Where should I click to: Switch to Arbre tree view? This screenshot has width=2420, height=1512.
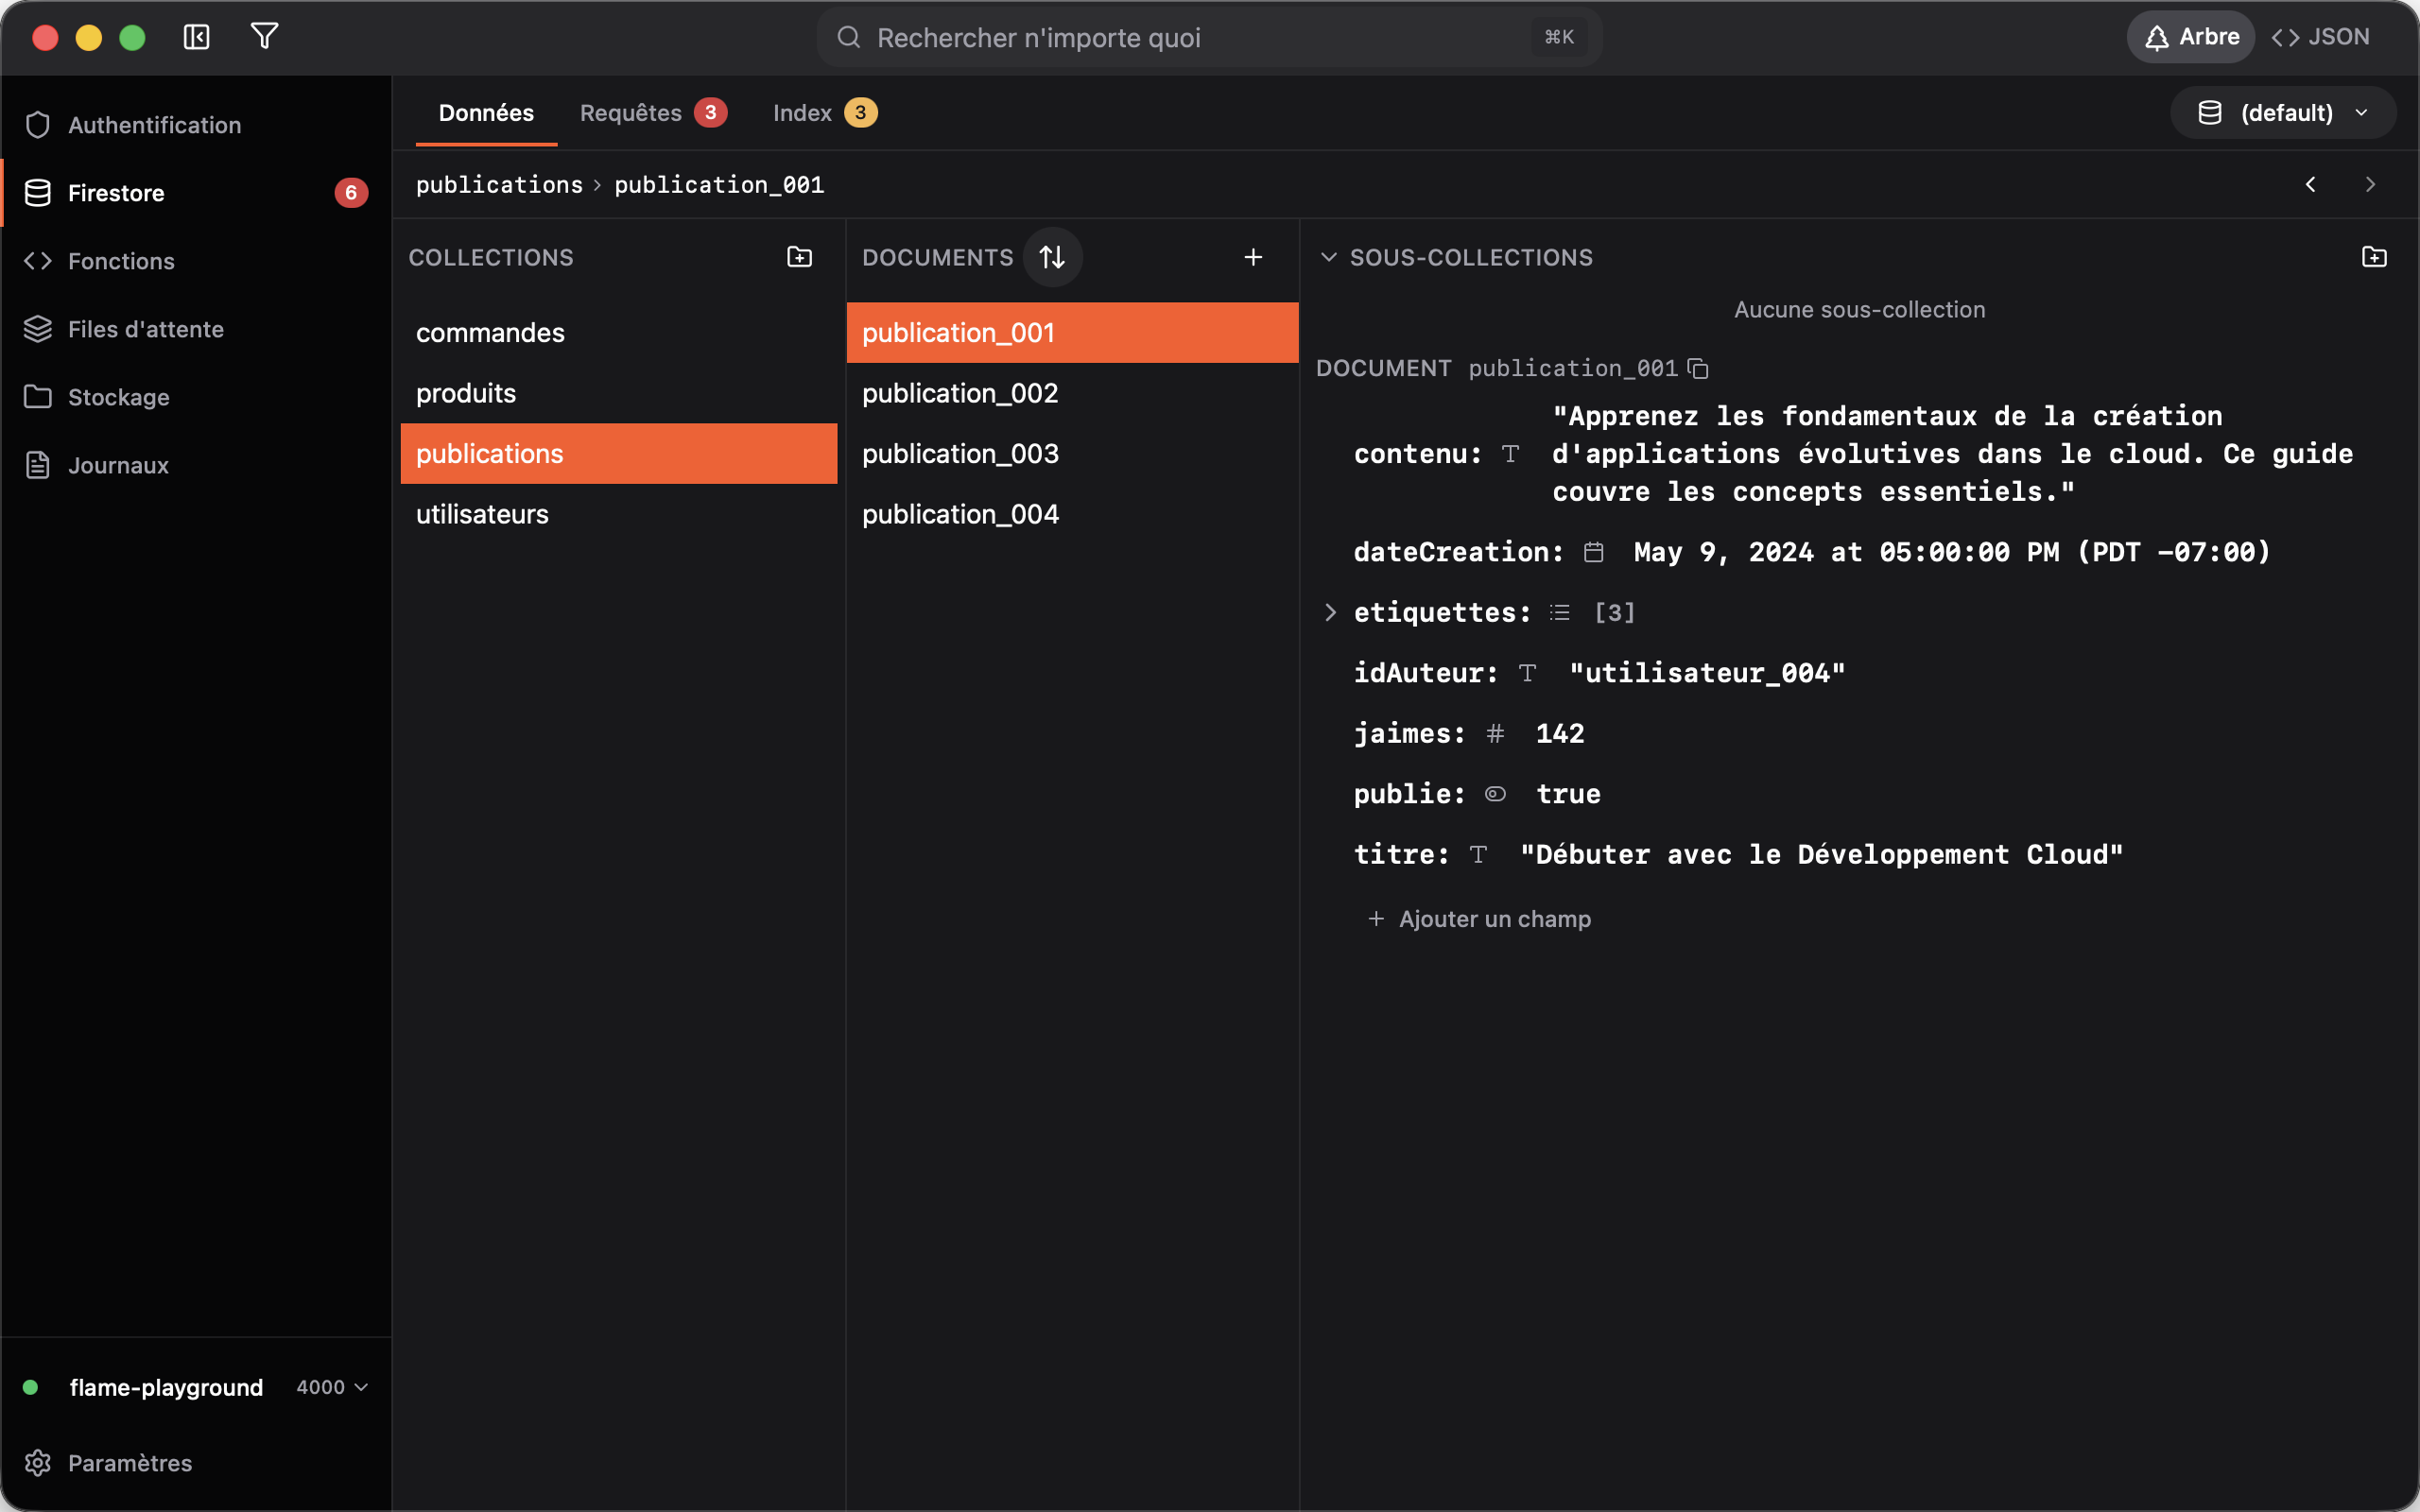tap(2191, 37)
